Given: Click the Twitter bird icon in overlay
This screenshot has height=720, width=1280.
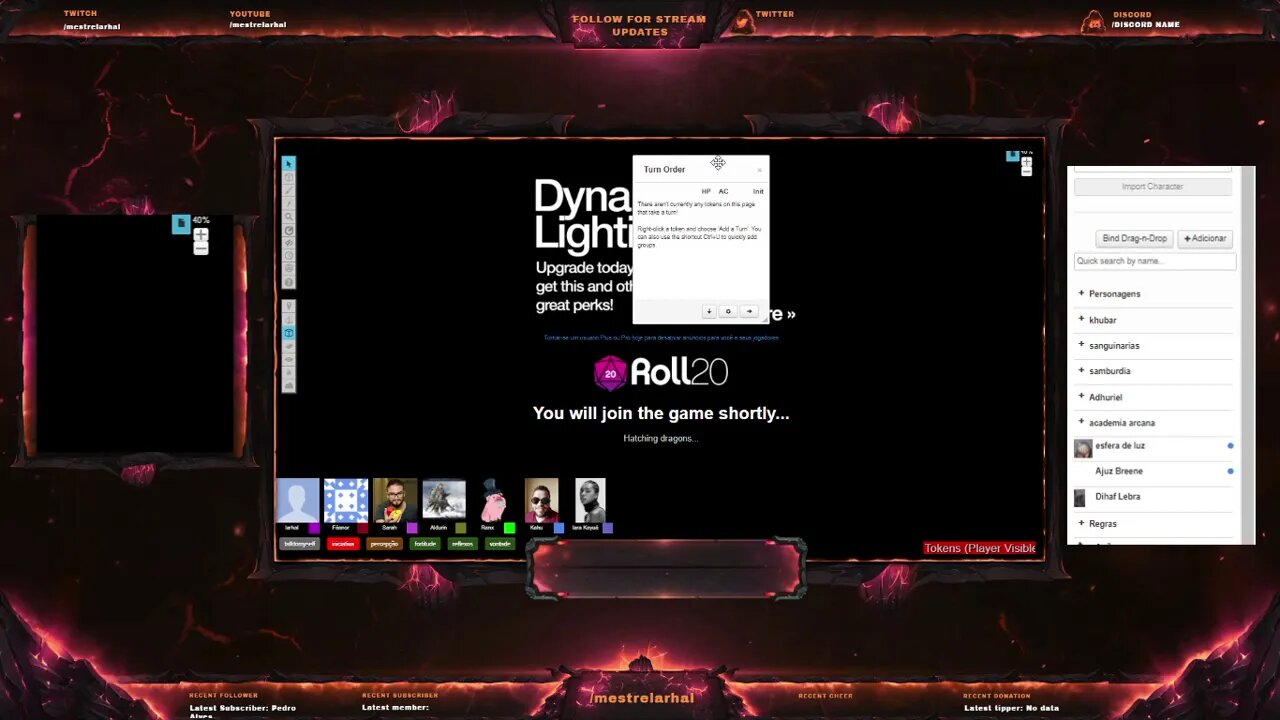Looking at the screenshot, I should (742, 22).
